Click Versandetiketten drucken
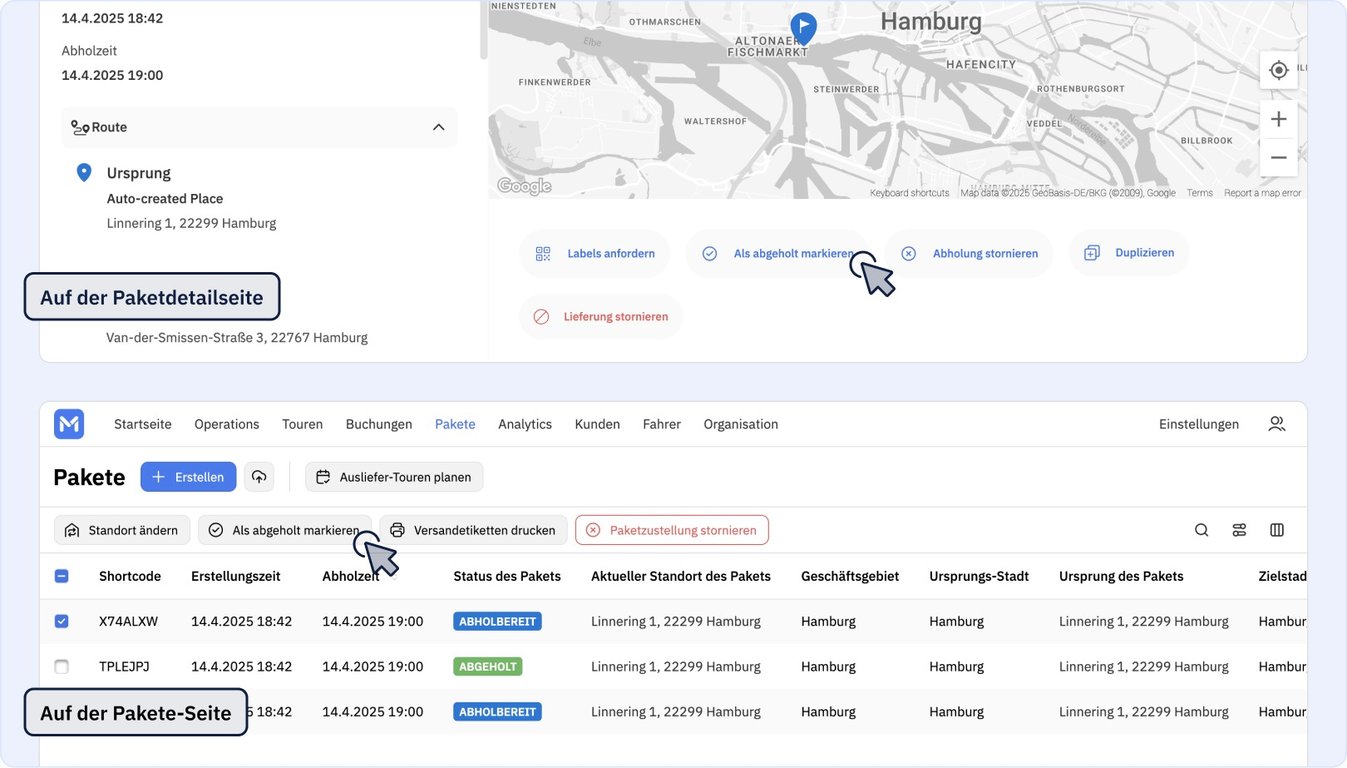The height and width of the screenshot is (768, 1347). (x=473, y=530)
